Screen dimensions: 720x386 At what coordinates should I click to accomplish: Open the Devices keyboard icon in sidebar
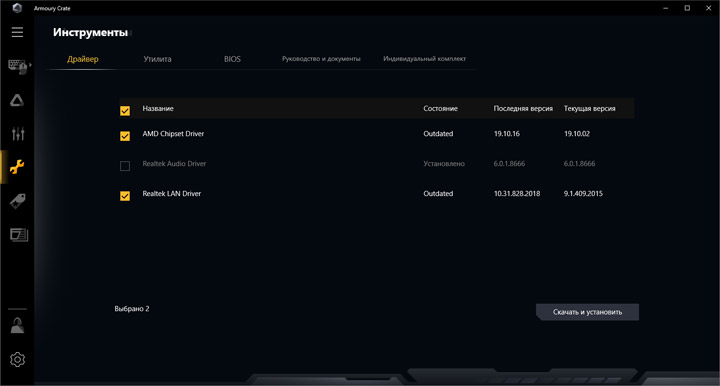point(18,67)
